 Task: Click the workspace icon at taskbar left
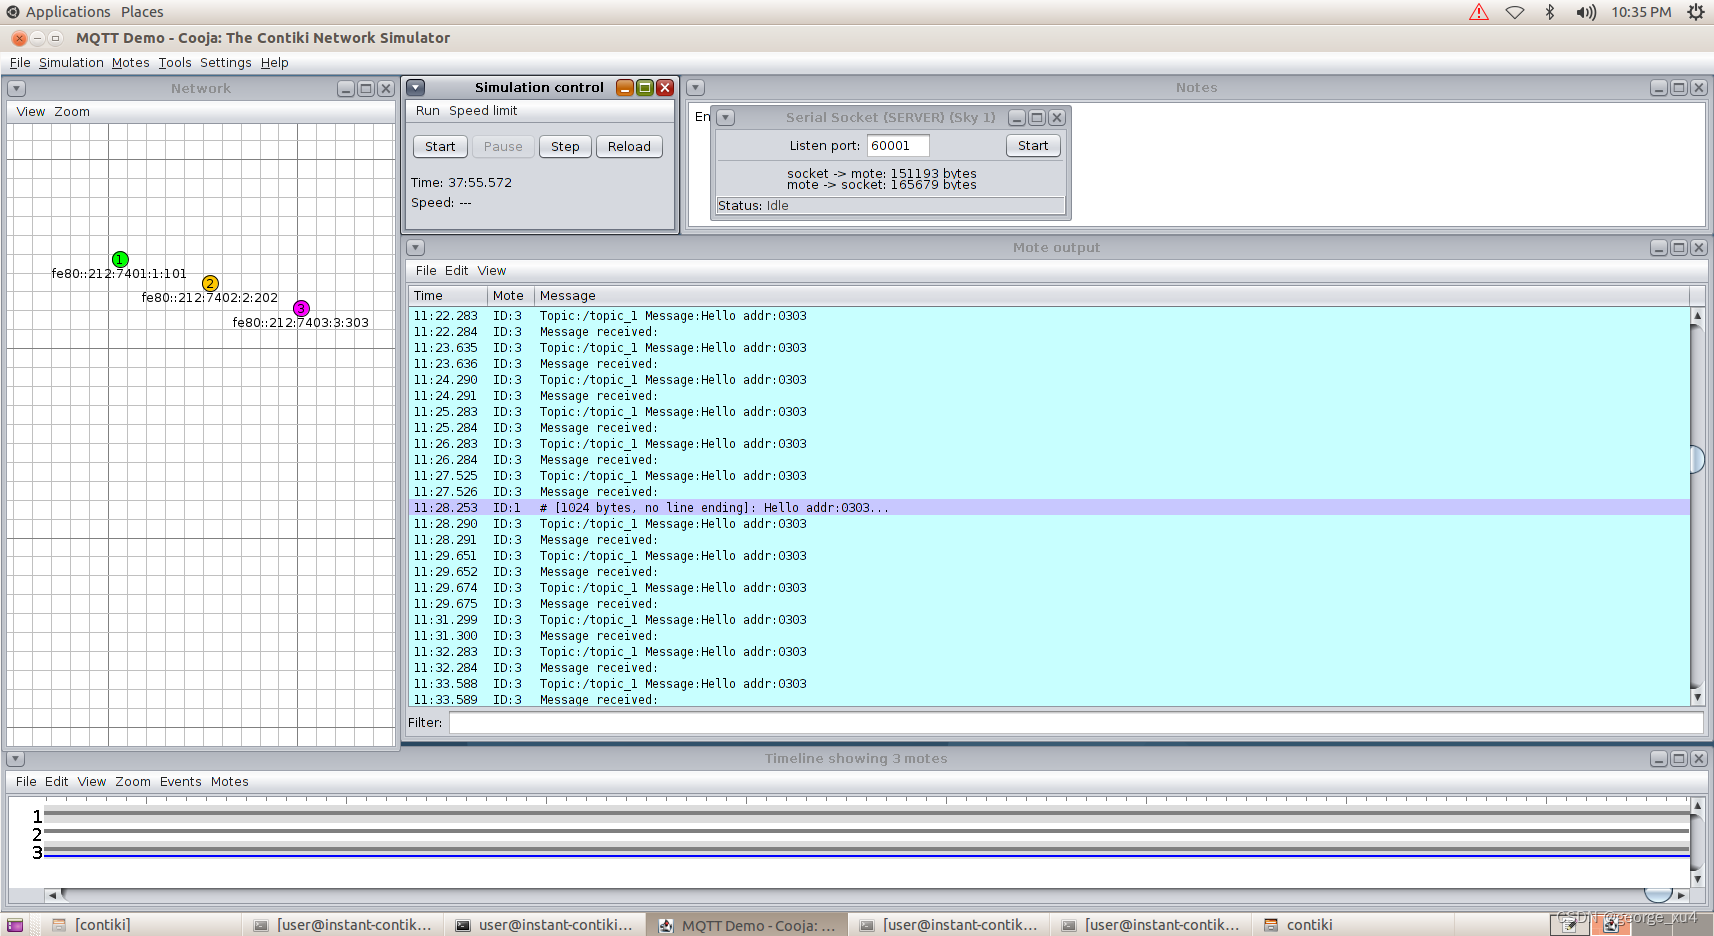coord(14,924)
